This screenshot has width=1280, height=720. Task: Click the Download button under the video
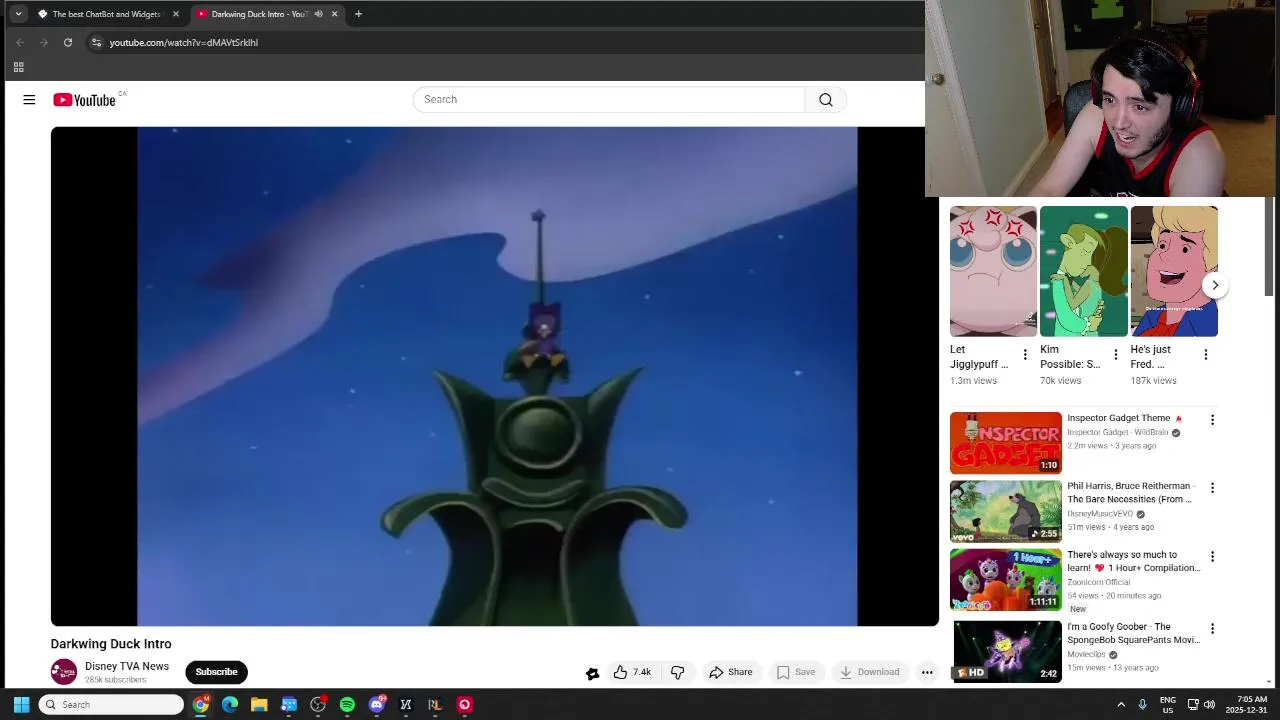tap(869, 672)
